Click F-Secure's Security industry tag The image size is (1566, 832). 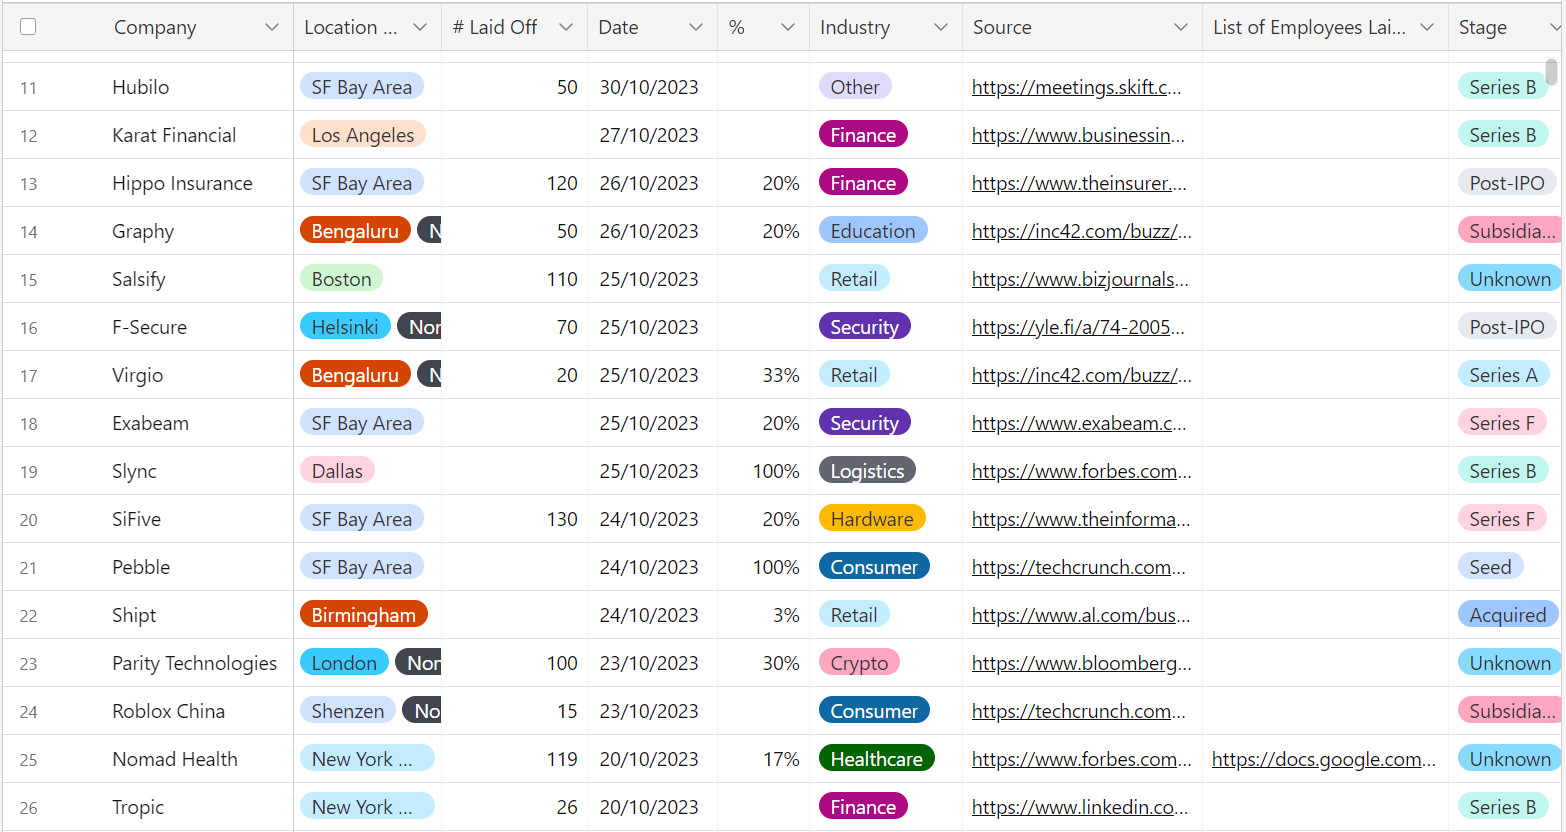click(x=865, y=327)
